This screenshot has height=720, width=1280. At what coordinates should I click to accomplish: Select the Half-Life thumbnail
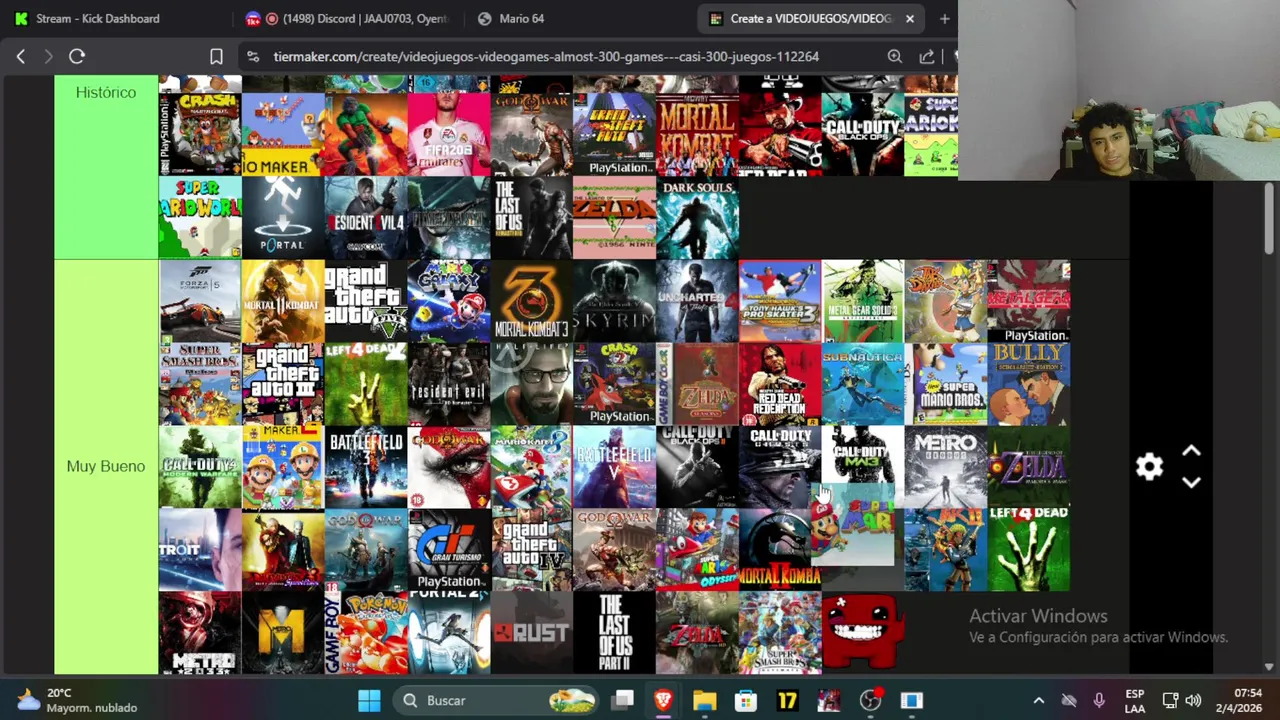(x=532, y=384)
